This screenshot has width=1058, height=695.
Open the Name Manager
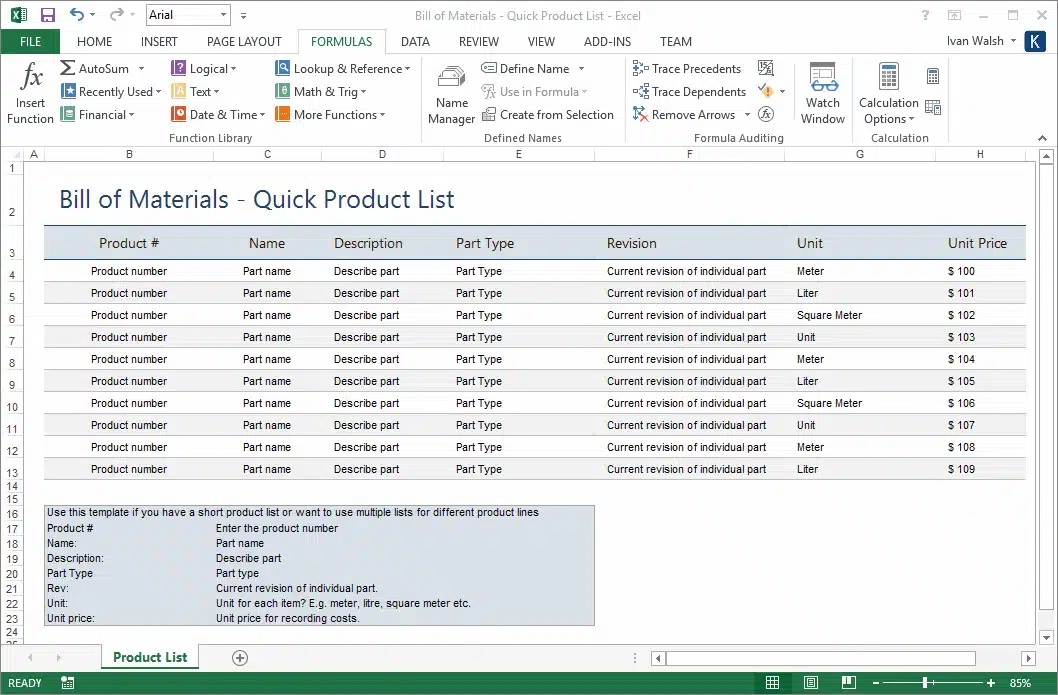coord(451,94)
